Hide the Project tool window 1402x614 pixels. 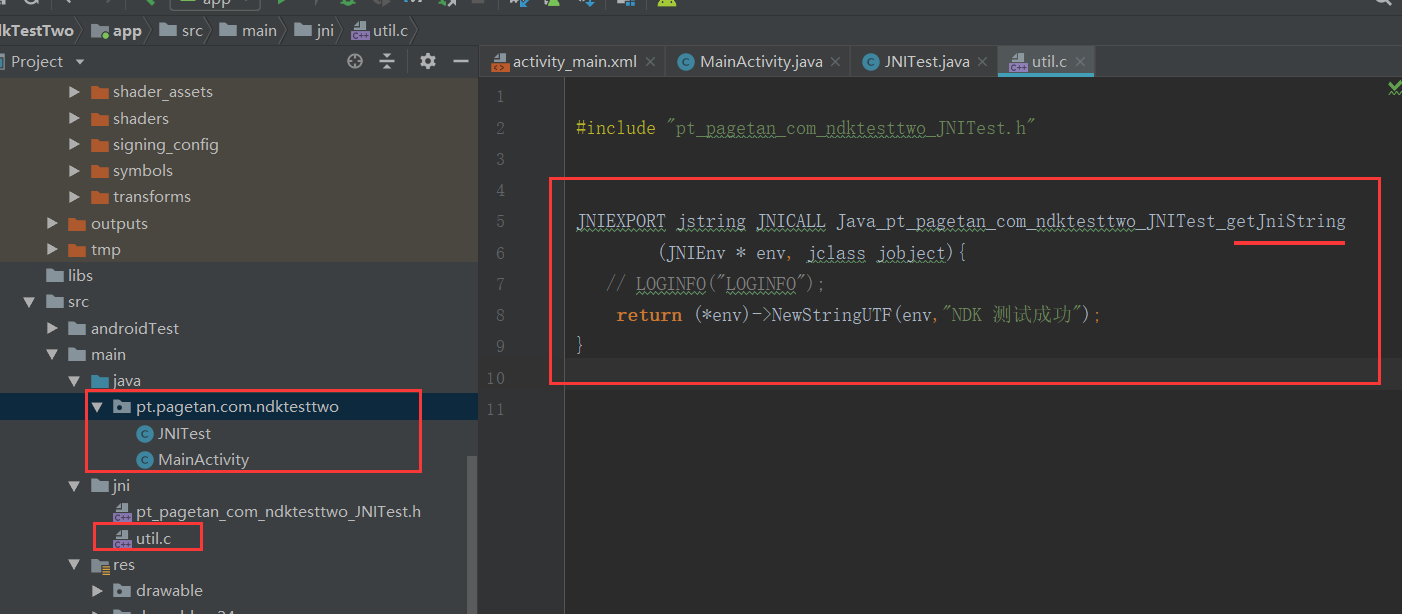coord(461,61)
